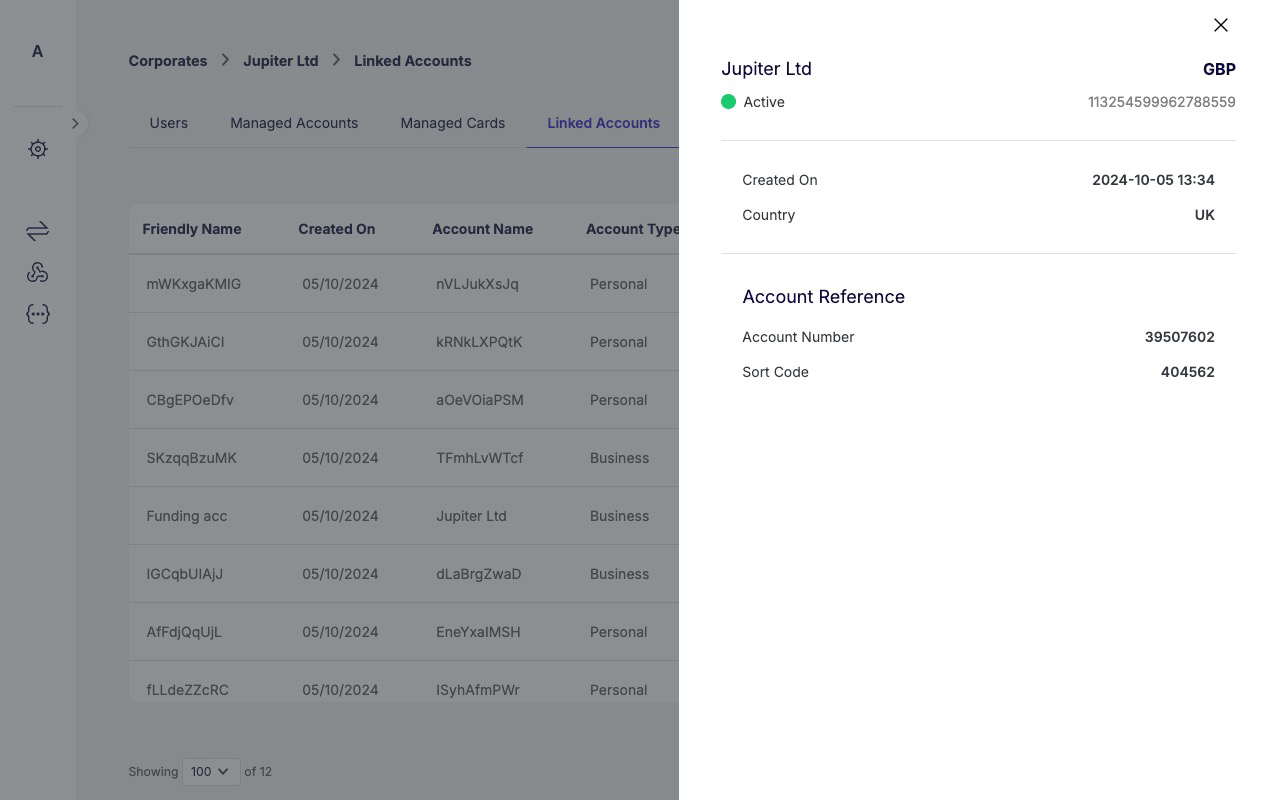The height and width of the screenshot is (800, 1285).
Task: Click account name EneYxaIMSH
Action: 478,632
